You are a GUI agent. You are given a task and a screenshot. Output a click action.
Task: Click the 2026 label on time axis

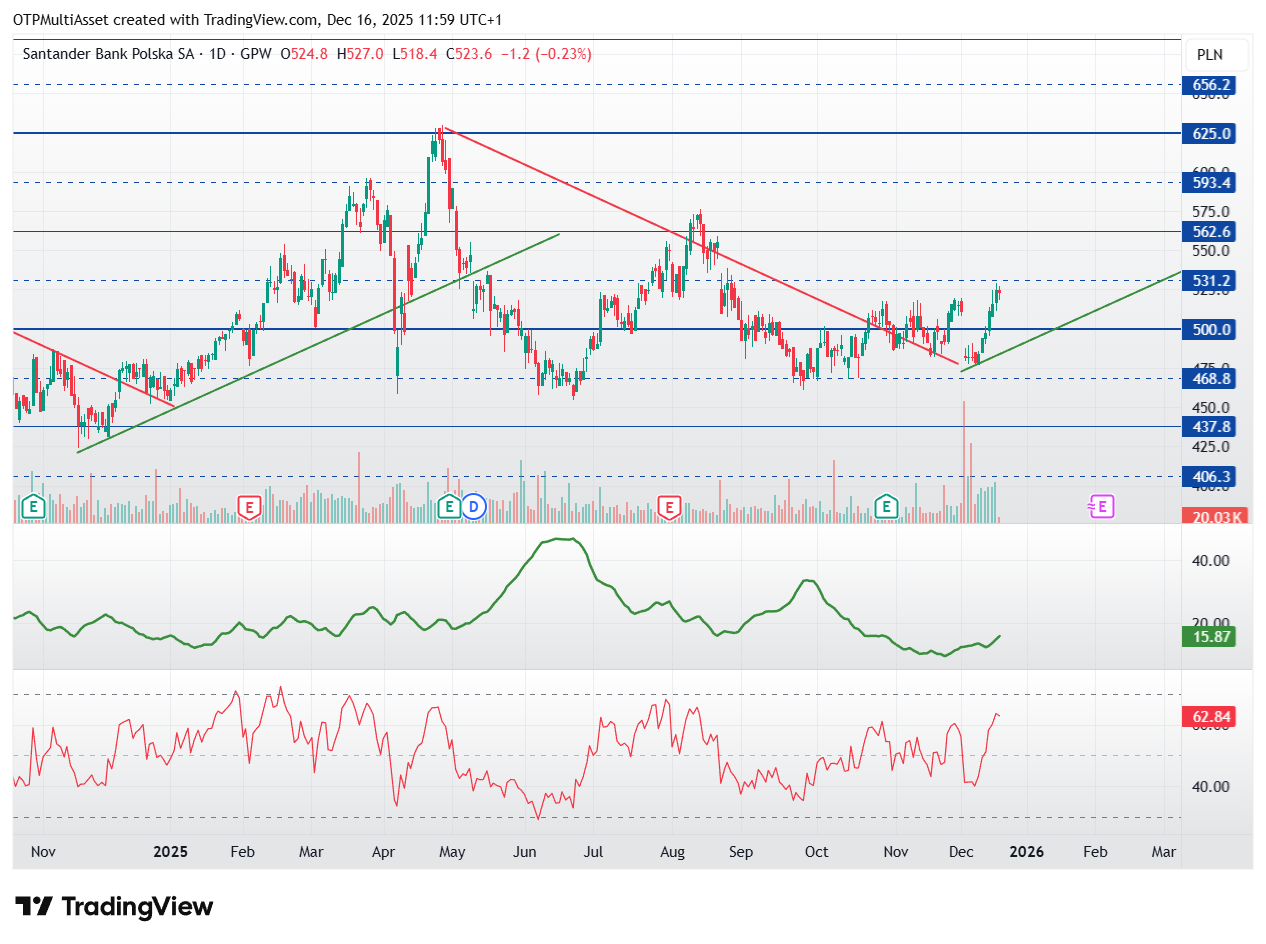1026,852
